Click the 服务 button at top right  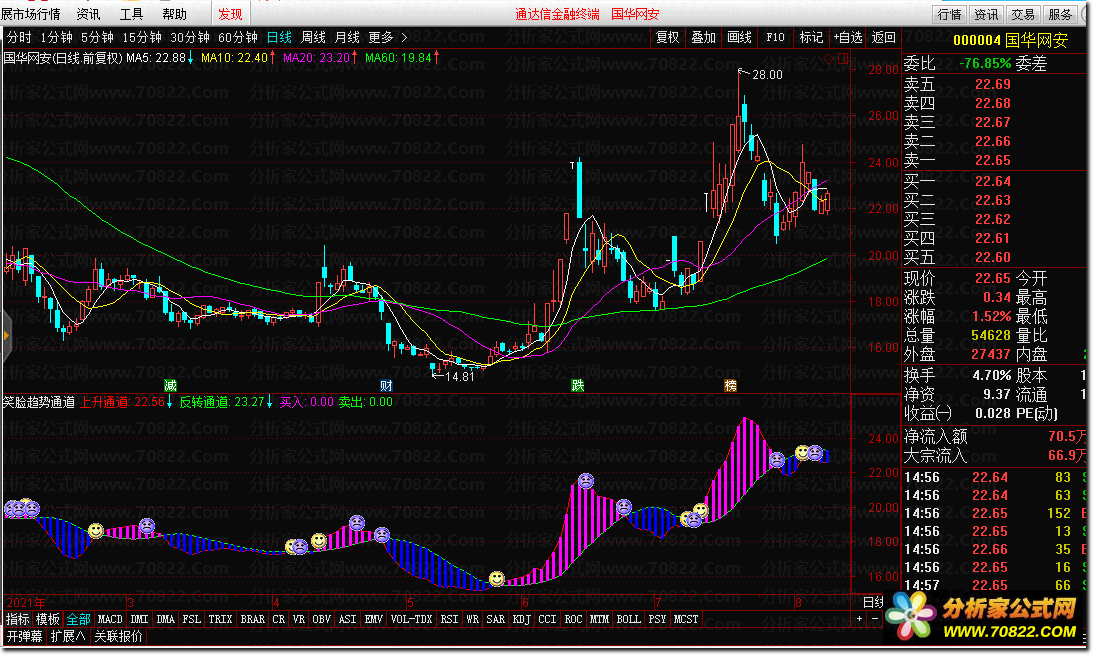pos(1060,15)
